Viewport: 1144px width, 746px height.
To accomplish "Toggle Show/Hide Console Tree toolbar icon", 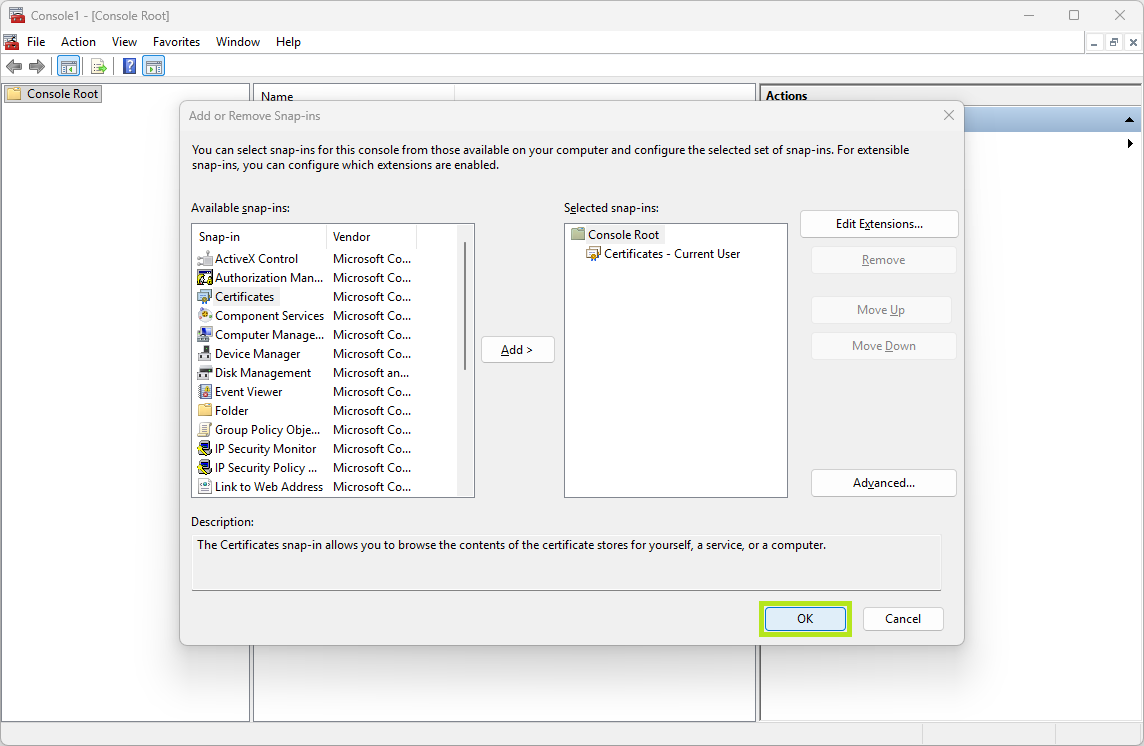I will click(x=69, y=66).
